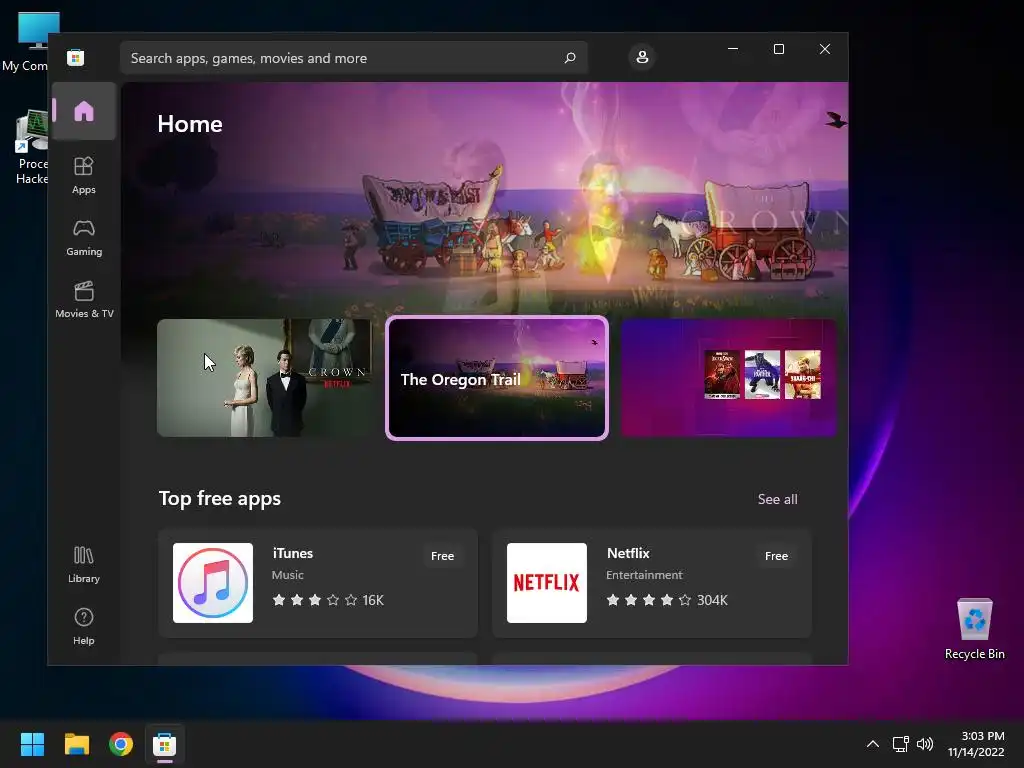The width and height of the screenshot is (1024, 768).
Task: Open the iTunes app title
Action: [x=293, y=553]
